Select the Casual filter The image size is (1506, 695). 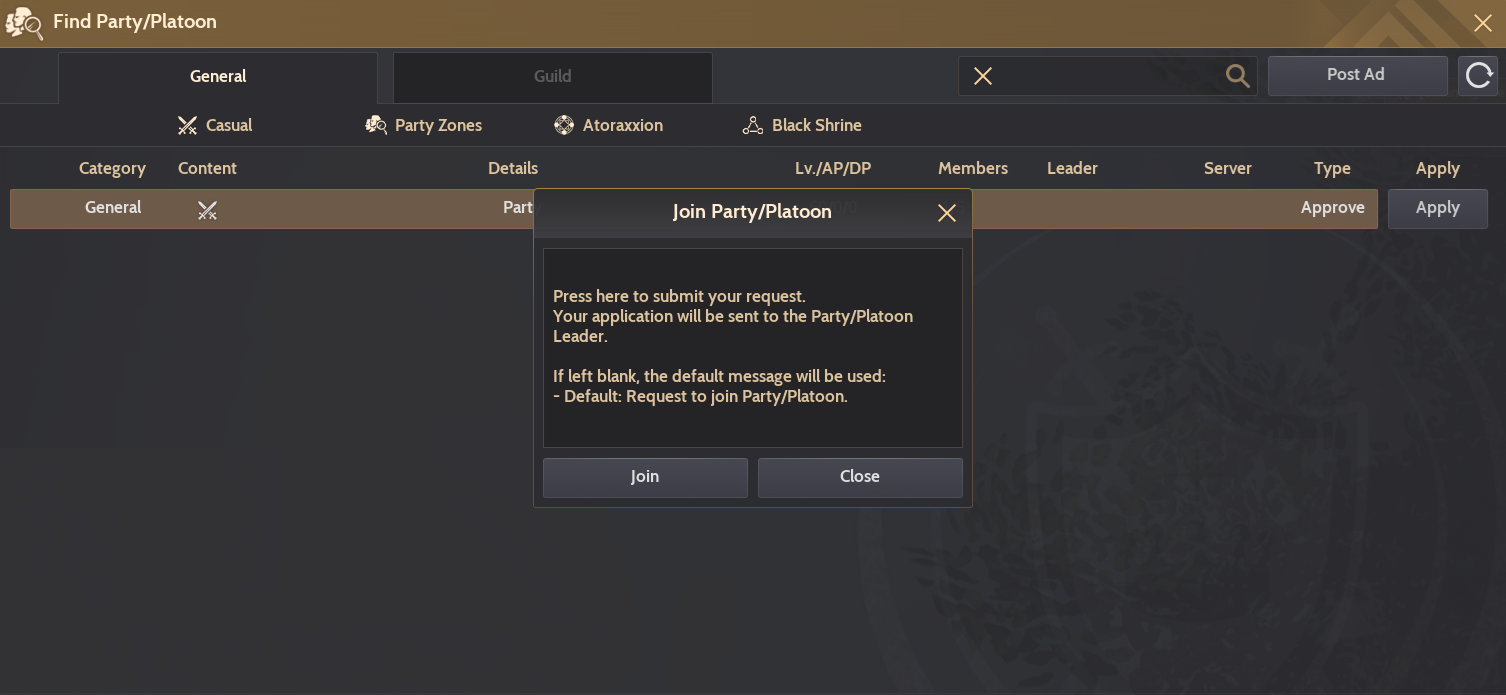[215, 126]
